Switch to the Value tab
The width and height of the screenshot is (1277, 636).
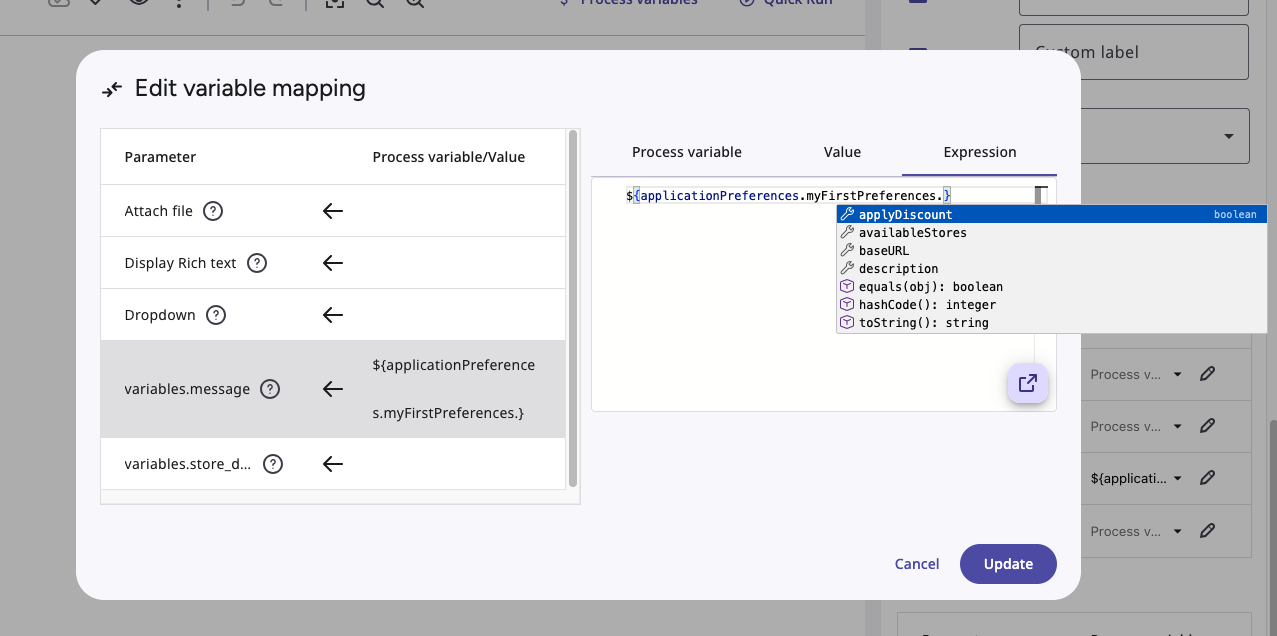tap(842, 152)
